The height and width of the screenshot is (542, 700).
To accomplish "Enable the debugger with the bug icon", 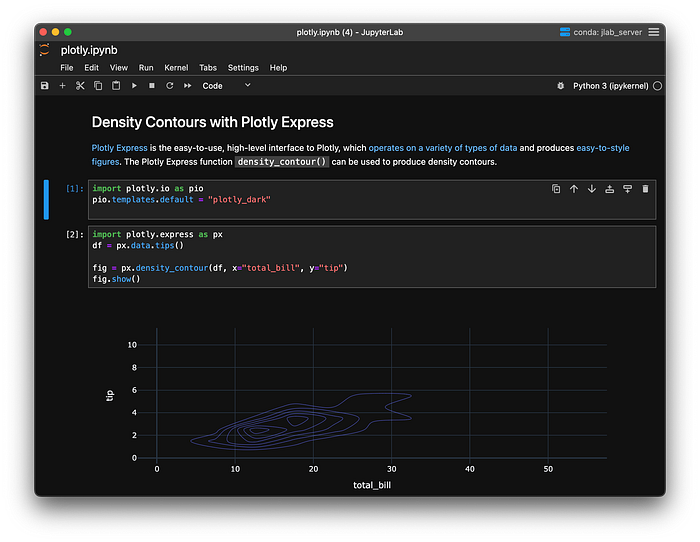I will pos(561,86).
